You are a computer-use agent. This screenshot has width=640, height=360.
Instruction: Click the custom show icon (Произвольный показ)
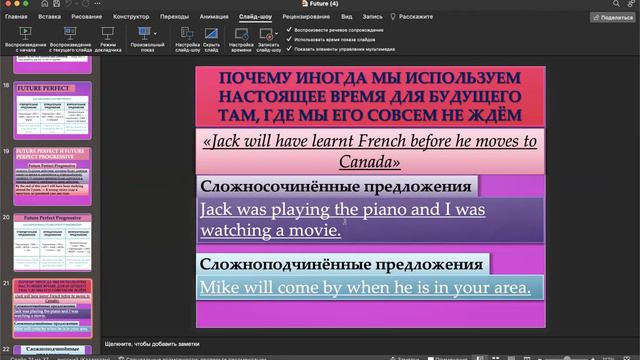coord(144,33)
